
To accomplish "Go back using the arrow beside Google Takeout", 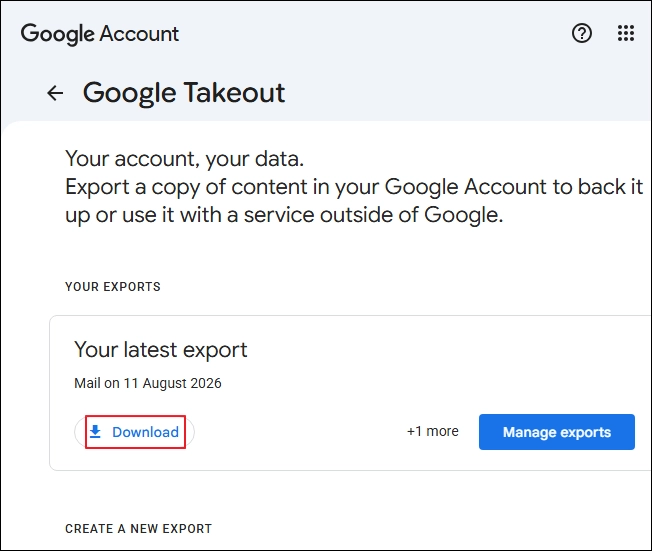I will click(55, 93).
